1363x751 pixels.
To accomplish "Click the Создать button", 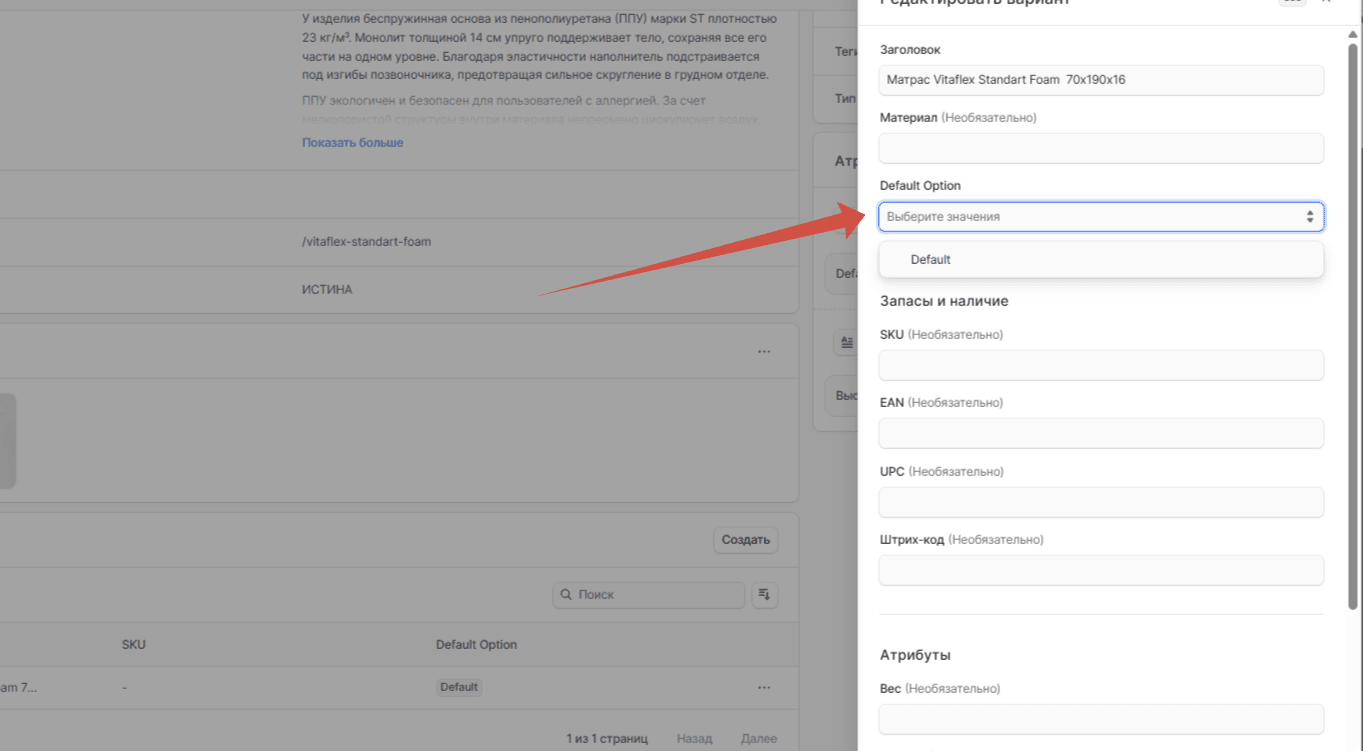I will [746, 540].
